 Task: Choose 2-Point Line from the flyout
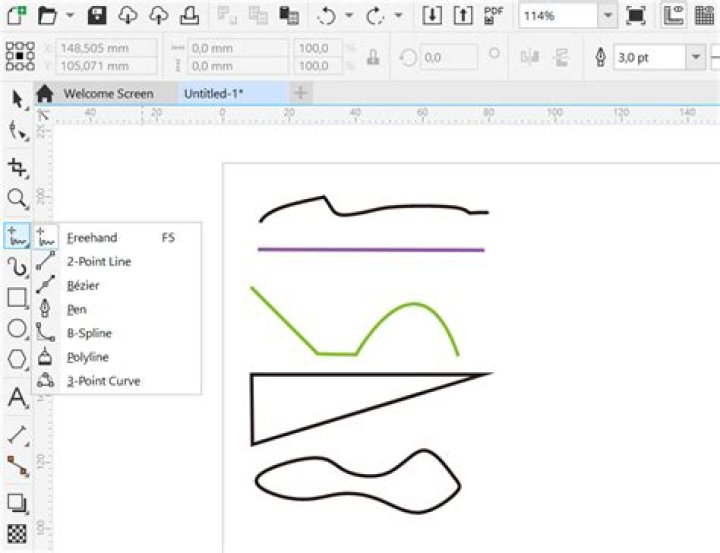(x=117, y=262)
